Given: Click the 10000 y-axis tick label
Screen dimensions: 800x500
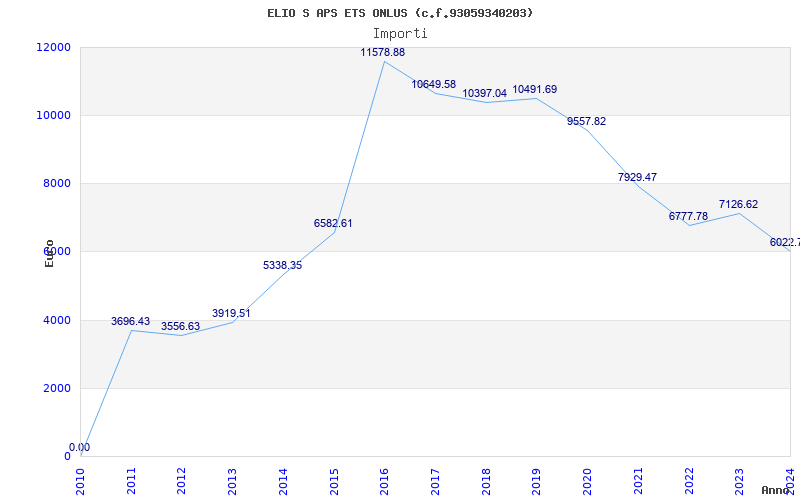Looking at the screenshot, I should (54, 115).
